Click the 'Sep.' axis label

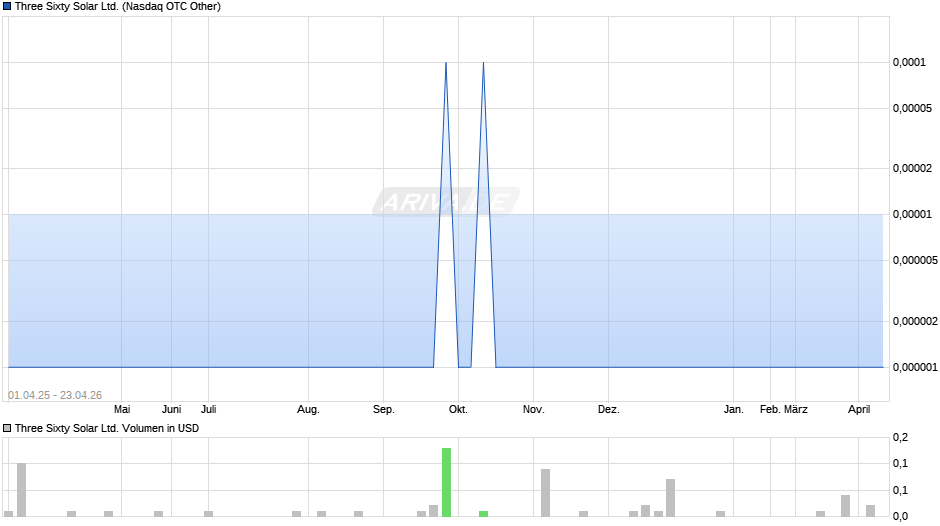[x=384, y=410]
